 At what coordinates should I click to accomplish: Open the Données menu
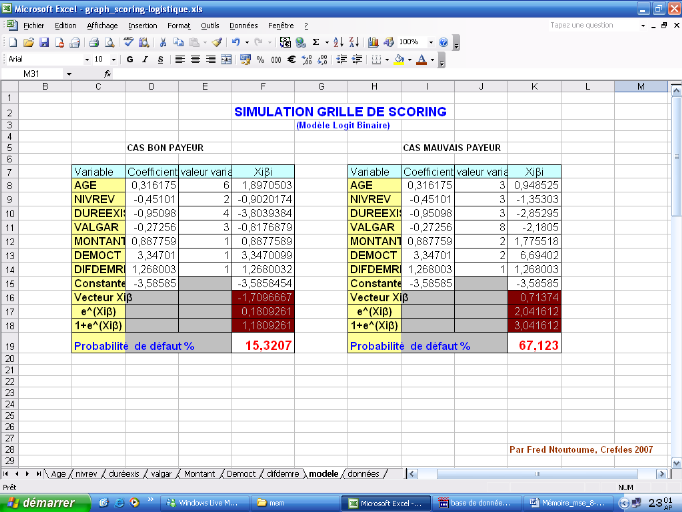click(243, 25)
